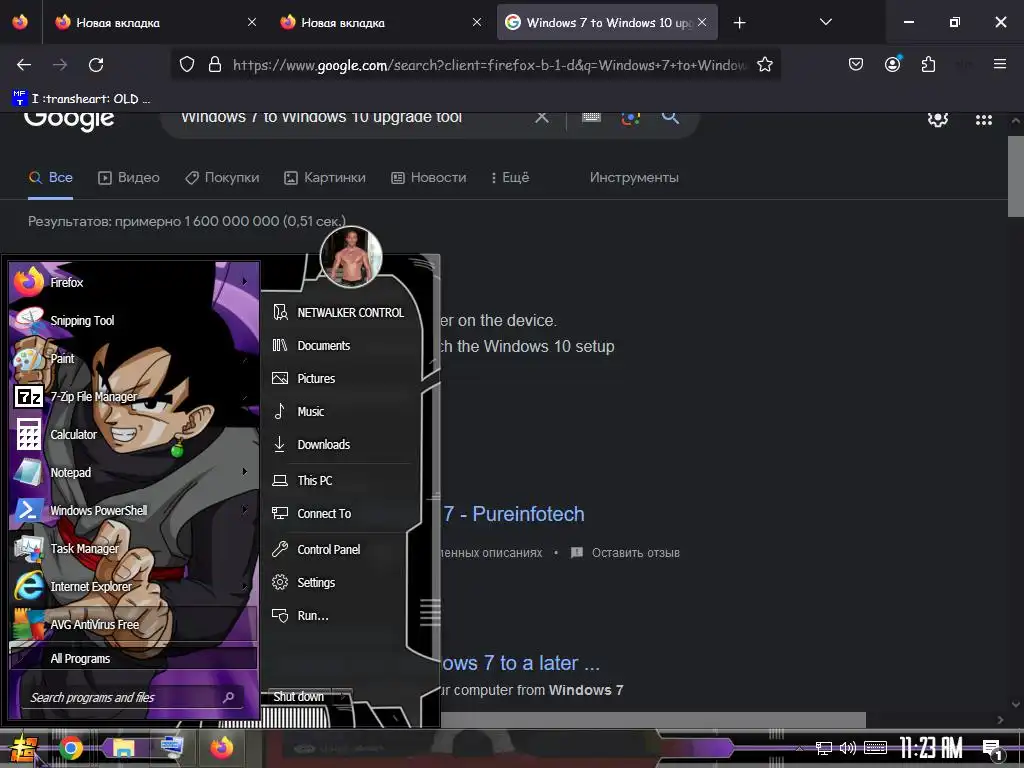Open the list all tabs dropdown
The width and height of the screenshot is (1024, 768).
pyautogui.click(x=826, y=22)
